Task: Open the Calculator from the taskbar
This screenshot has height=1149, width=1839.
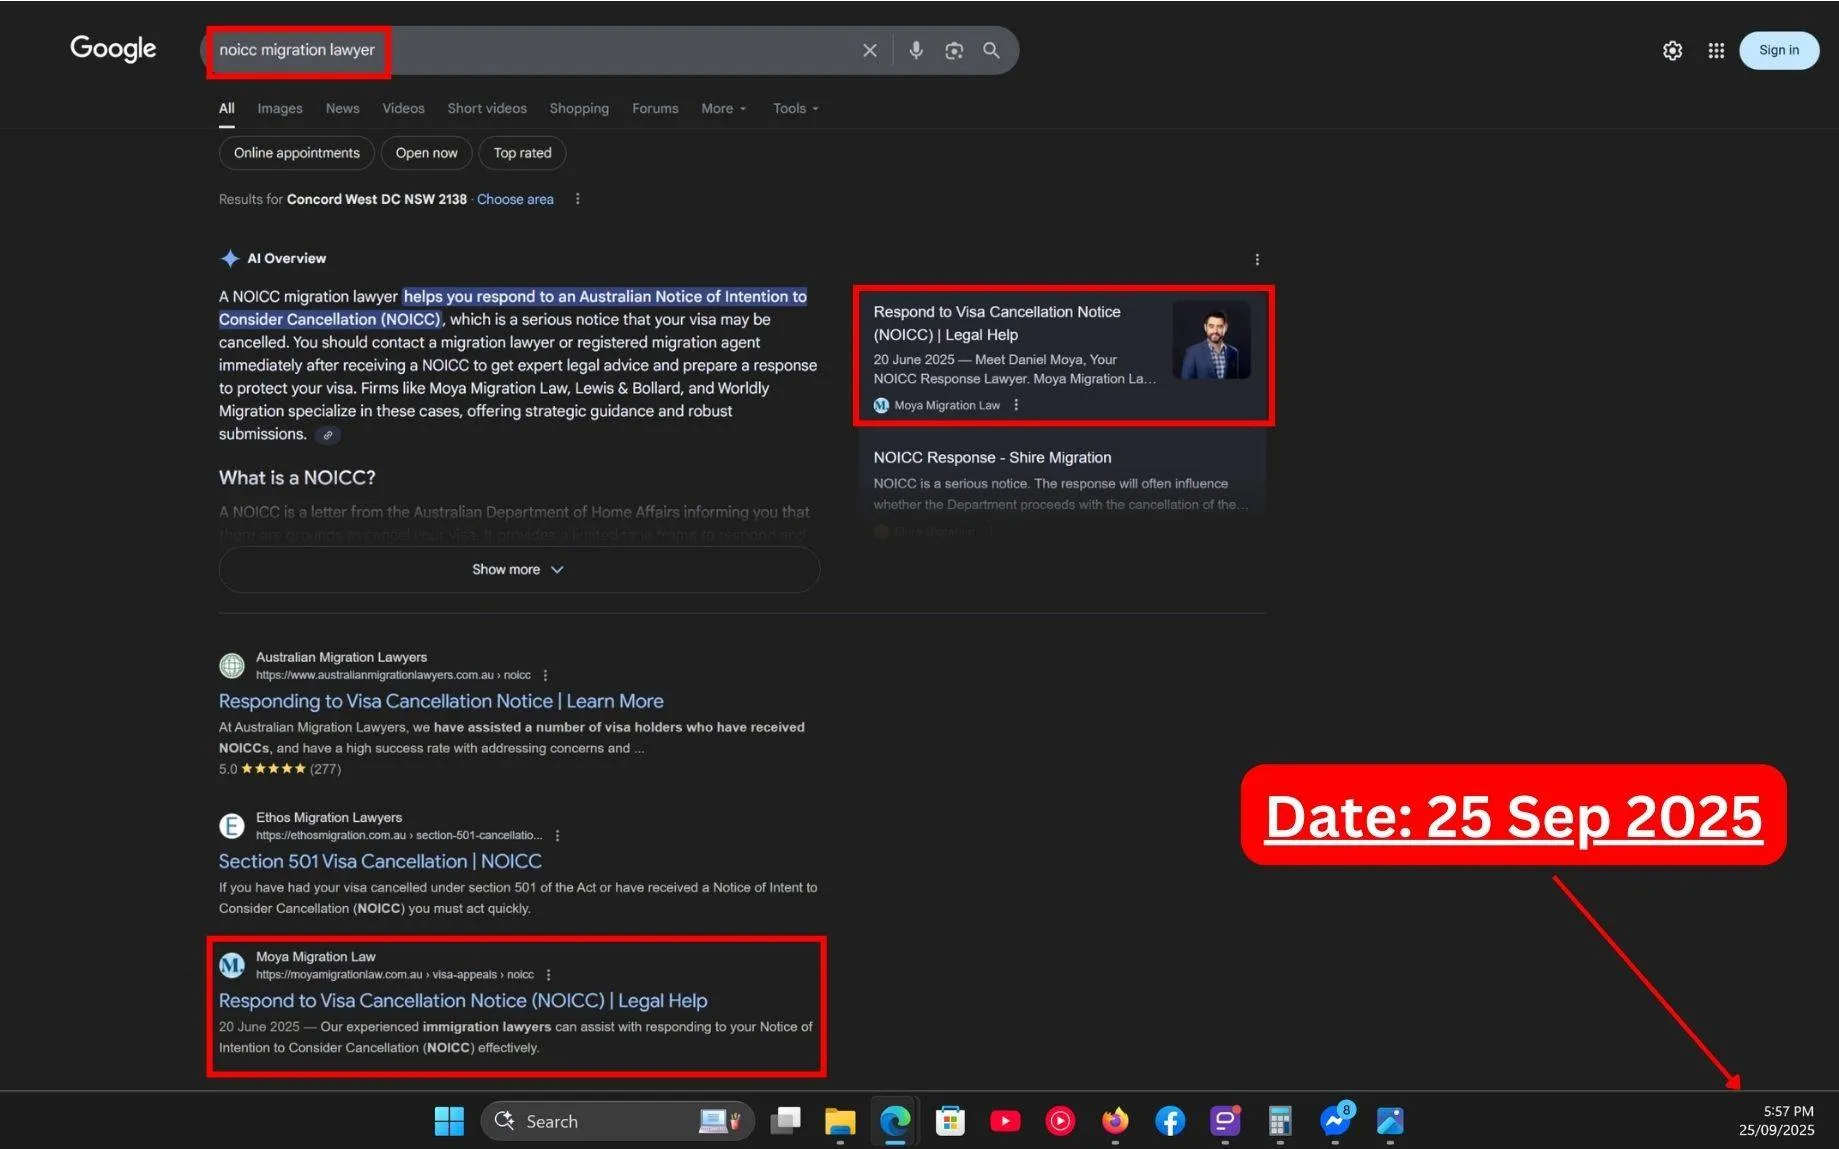Action: pos(1279,1121)
